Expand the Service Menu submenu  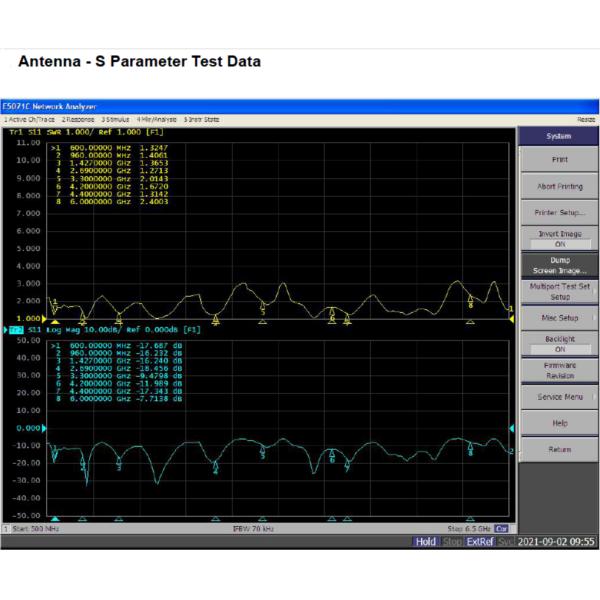tap(559, 397)
